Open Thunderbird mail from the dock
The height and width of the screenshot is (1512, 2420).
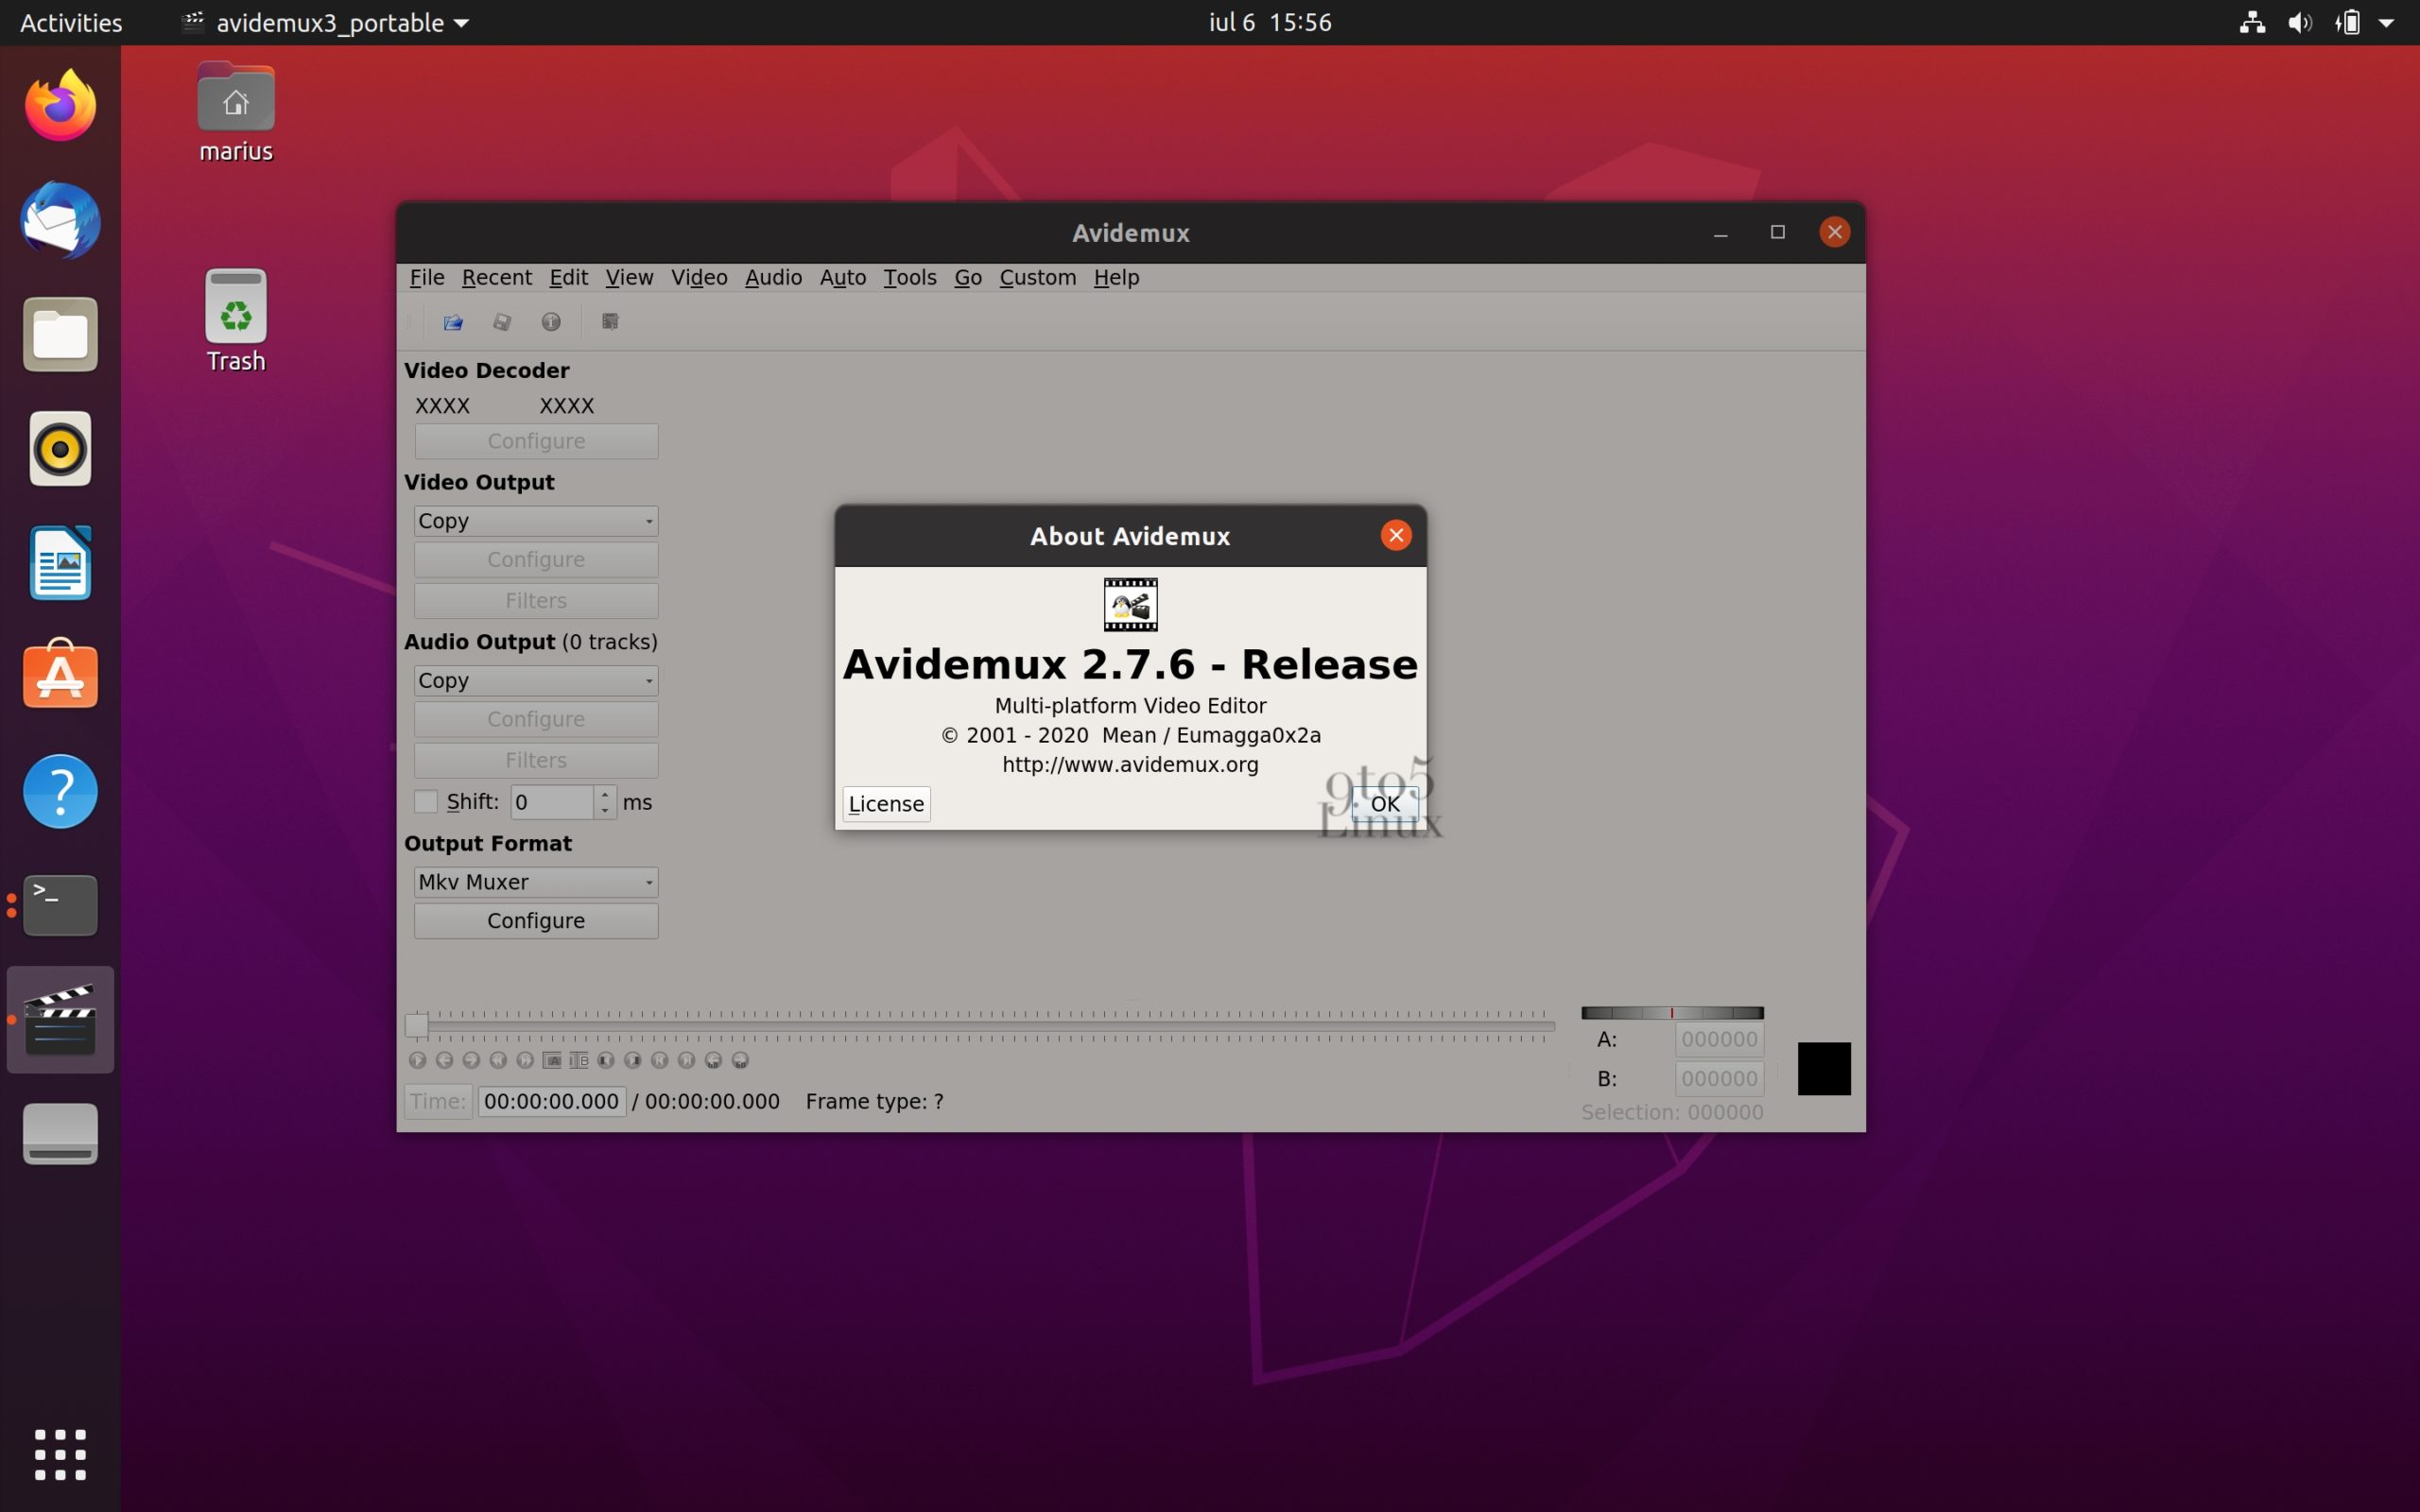[60, 220]
